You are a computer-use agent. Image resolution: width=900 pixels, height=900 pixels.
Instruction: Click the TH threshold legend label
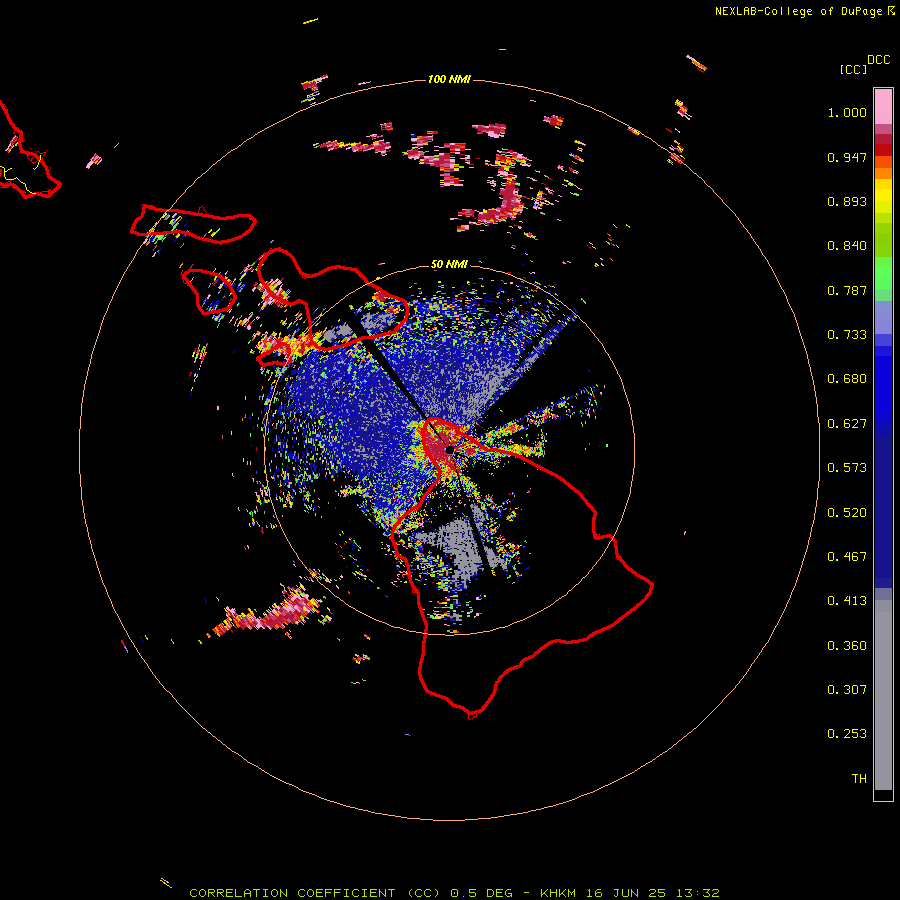(x=859, y=779)
